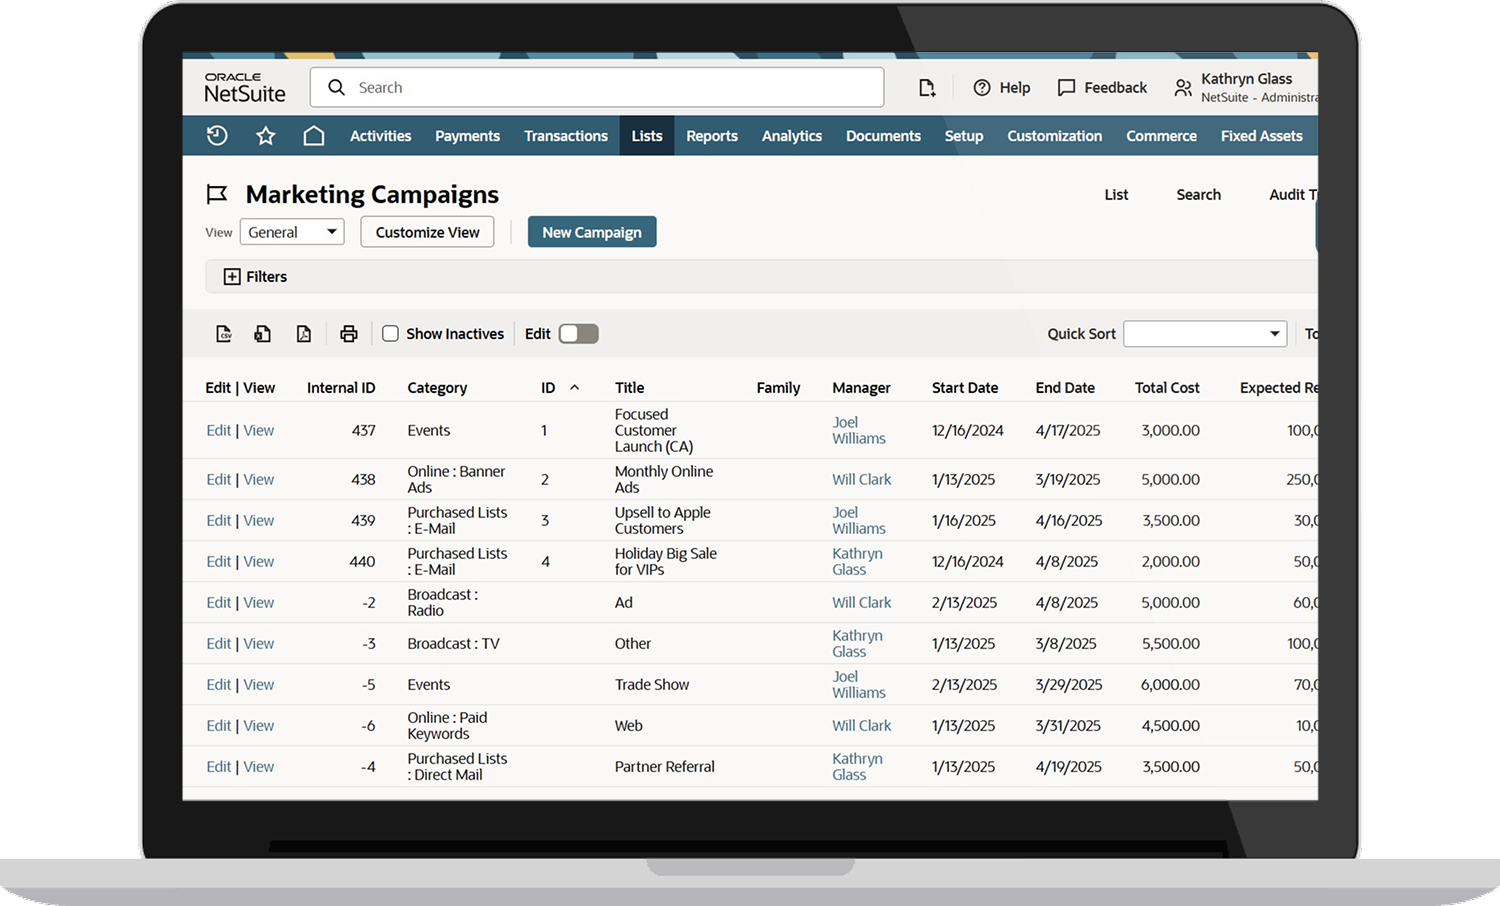
Task: Print the campaign list
Action: pyautogui.click(x=348, y=334)
